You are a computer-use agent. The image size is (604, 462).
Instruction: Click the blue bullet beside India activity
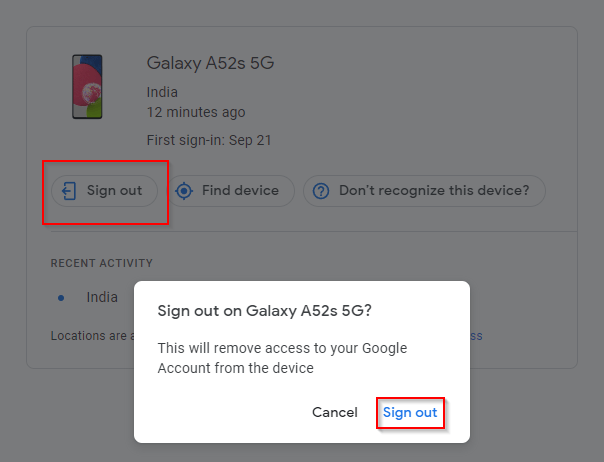pyautogui.click(x=61, y=298)
